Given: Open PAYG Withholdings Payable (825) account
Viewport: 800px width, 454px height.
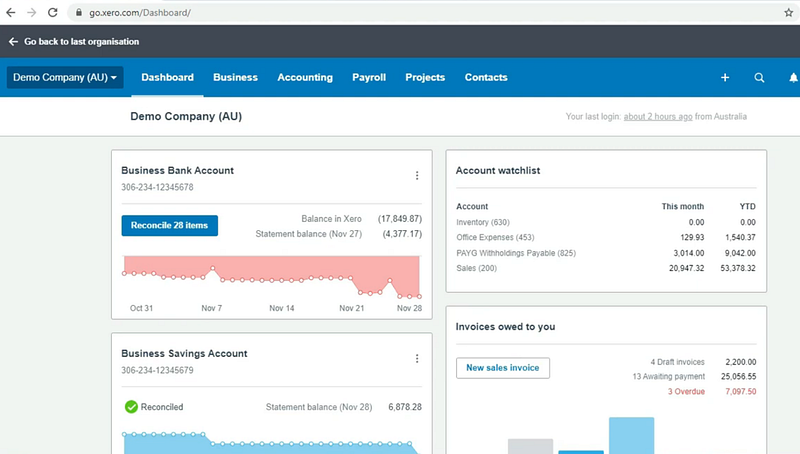Looking at the screenshot, I should [x=516, y=253].
